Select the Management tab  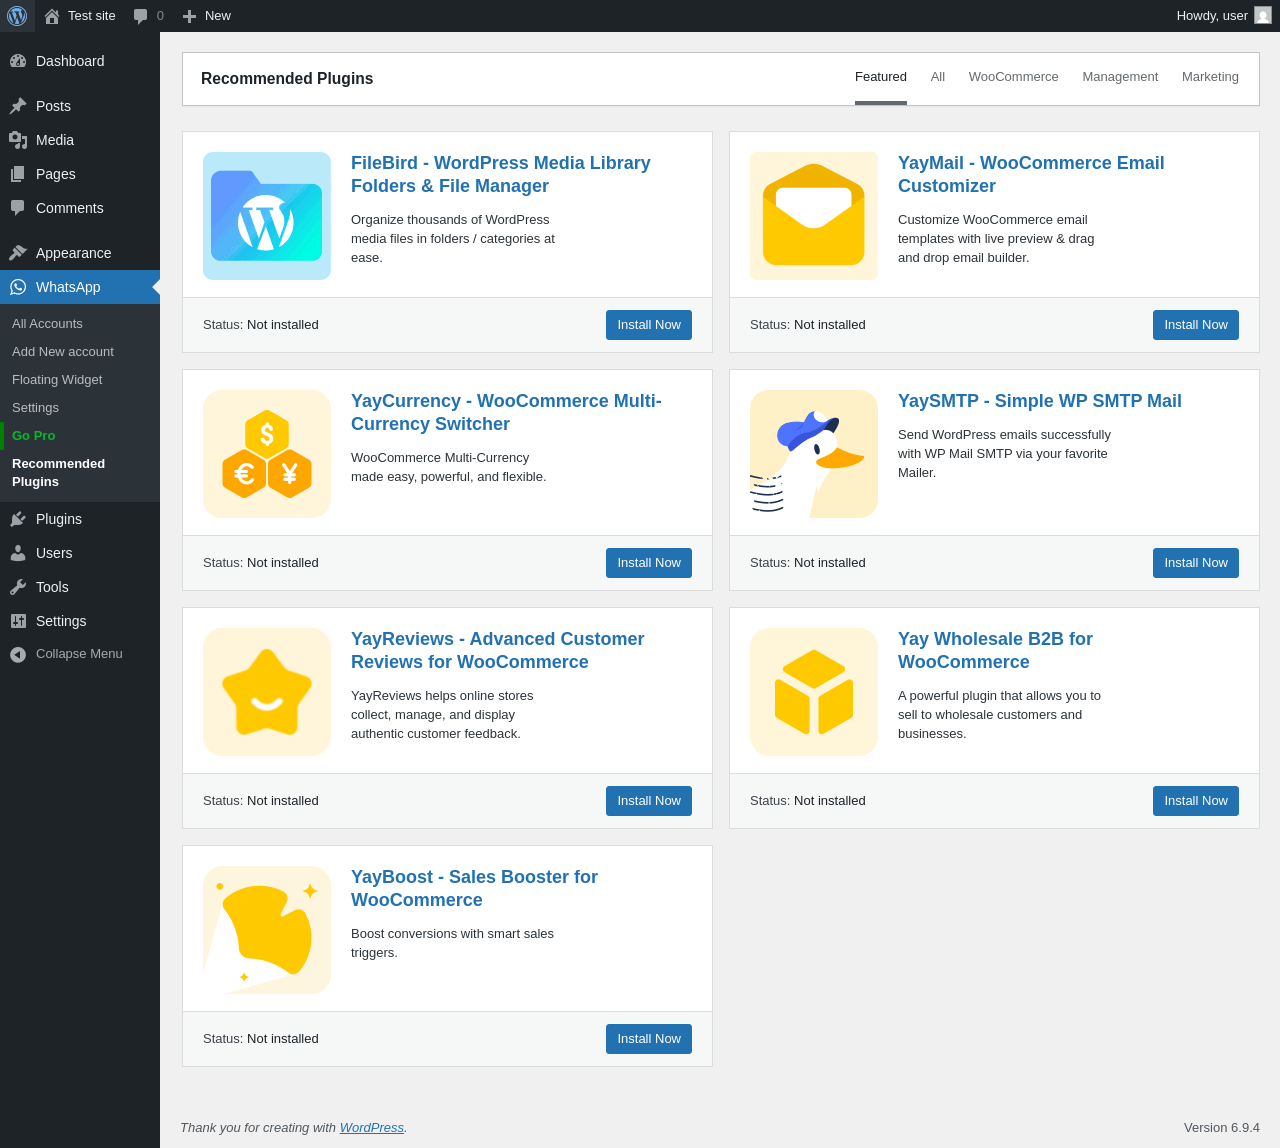(x=1120, y=77)
